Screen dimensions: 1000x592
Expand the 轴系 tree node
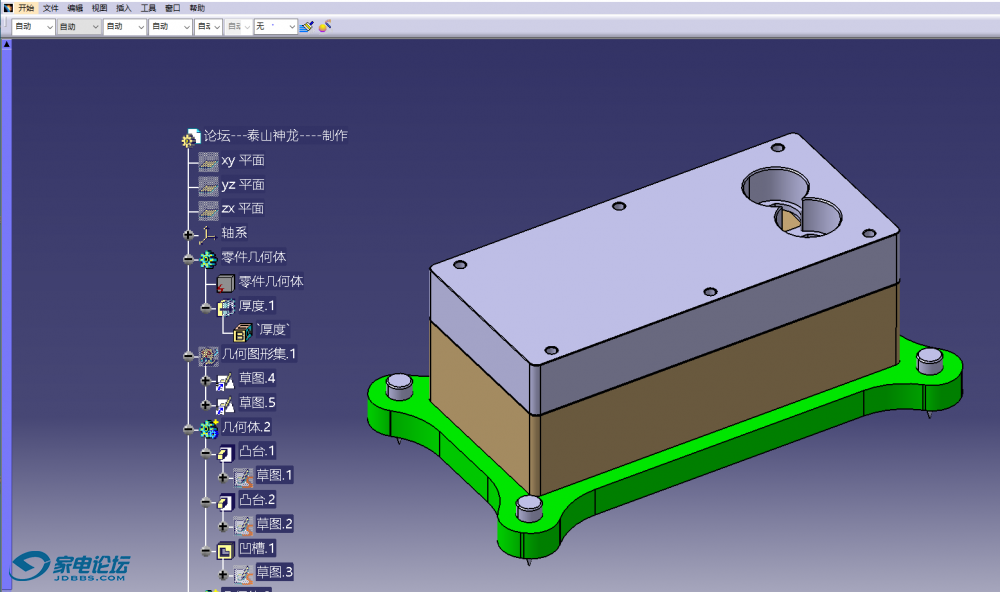click(x=188, y=234)
